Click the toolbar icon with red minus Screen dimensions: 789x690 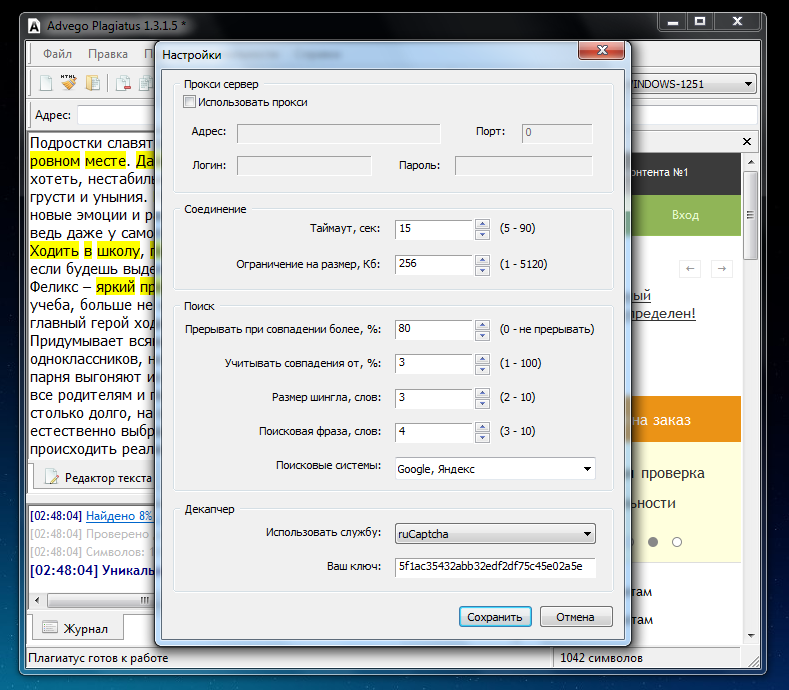coord(123,84)
